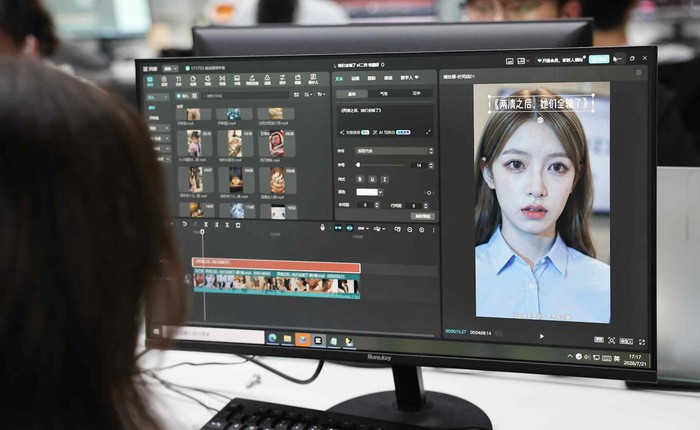The image size is (700, 430).
Task: Click the microphone record voiceover icon
Action: coord(322,228)
